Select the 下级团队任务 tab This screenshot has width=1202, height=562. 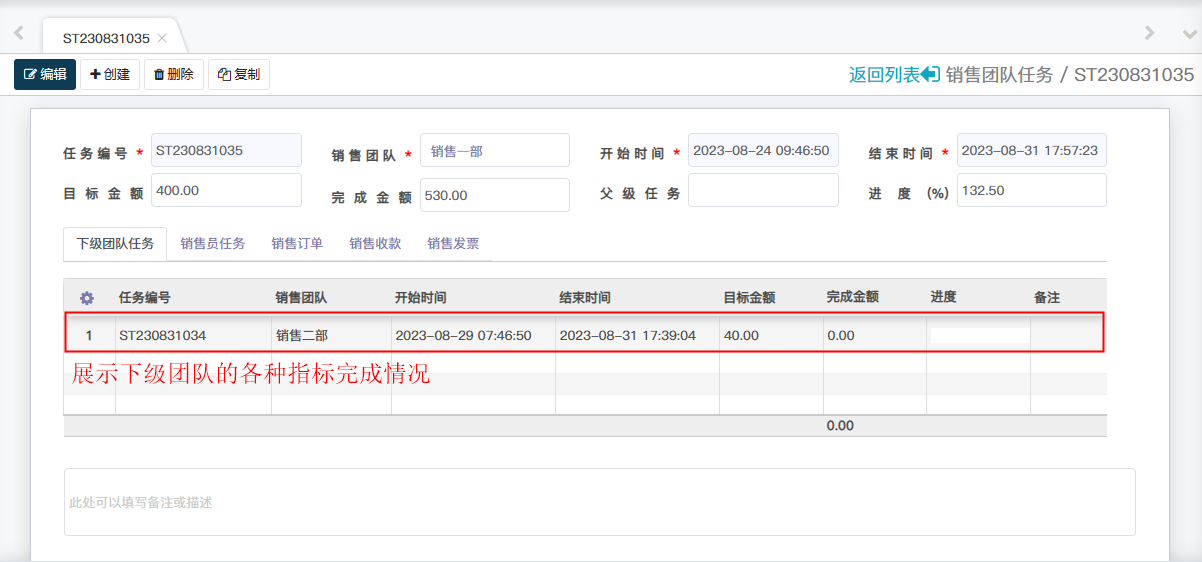pyautogui.click(x=115, y=243)
